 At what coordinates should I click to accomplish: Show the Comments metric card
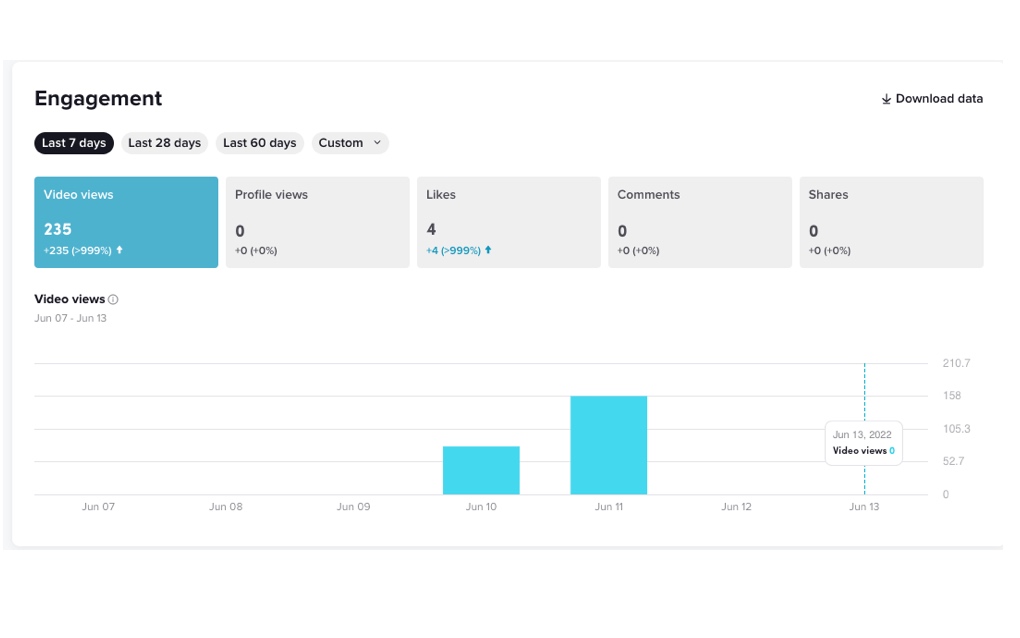point(699,222)
